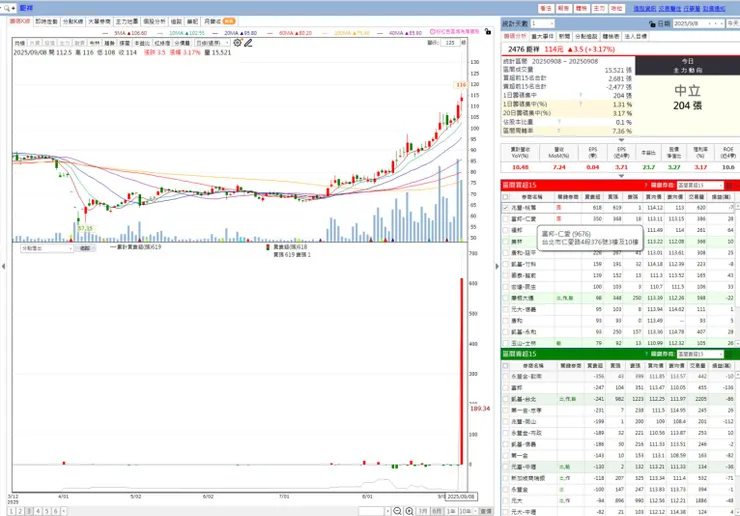
Task: Zoom in the chart with plus magnifier
Action: [409, 511]
